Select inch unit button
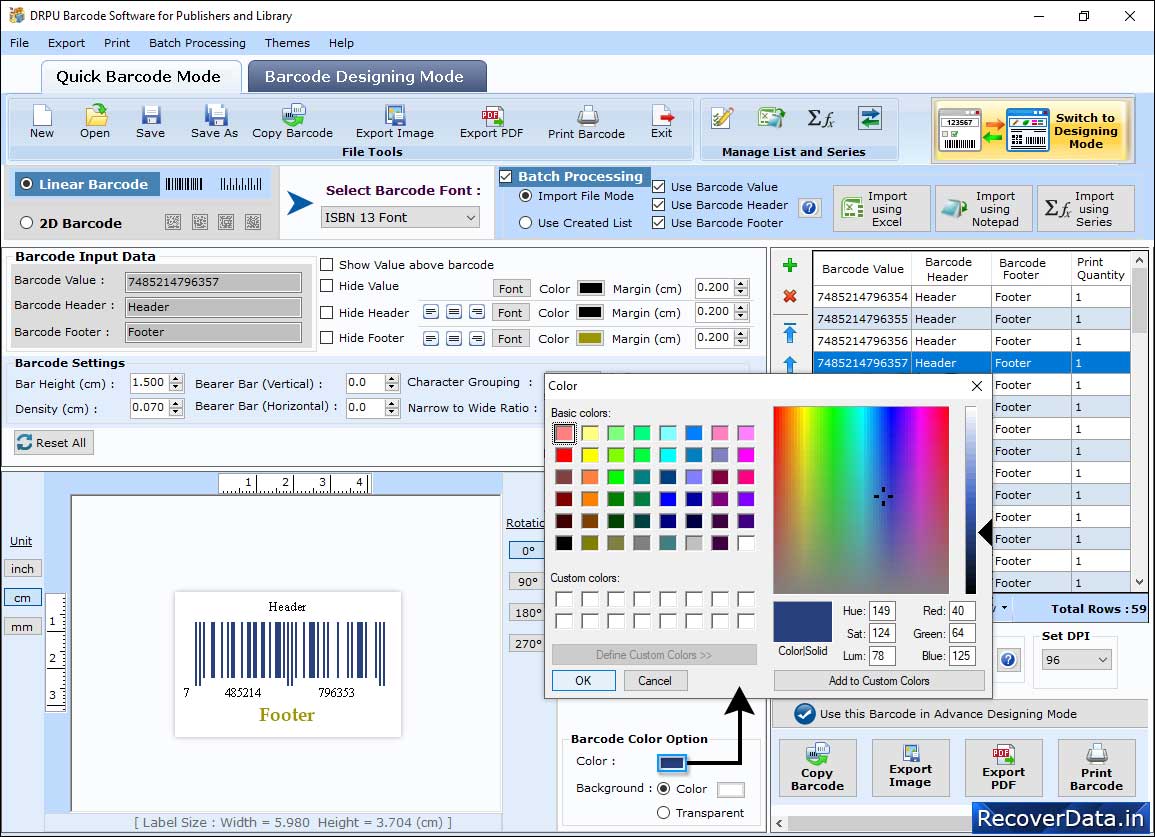The width and height of the screenshot is (1155, 837). point(22,569)
